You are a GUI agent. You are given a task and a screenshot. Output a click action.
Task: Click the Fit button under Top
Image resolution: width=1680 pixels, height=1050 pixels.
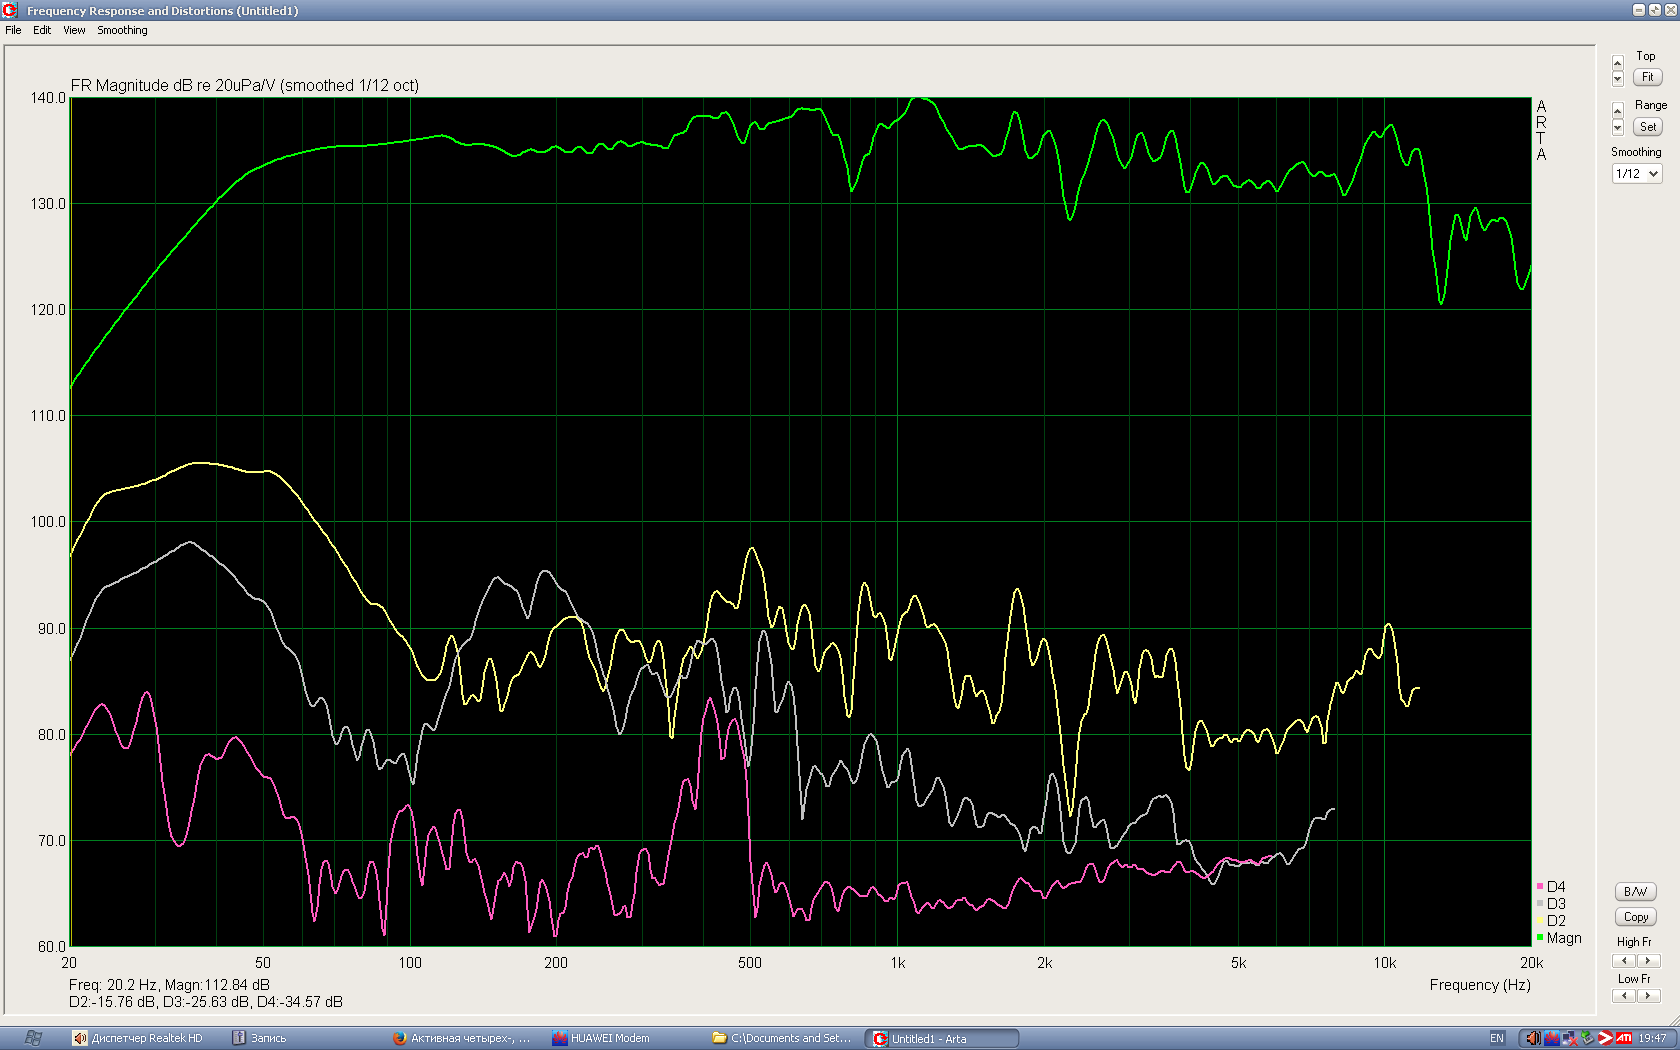click(x=1647, y=77)
